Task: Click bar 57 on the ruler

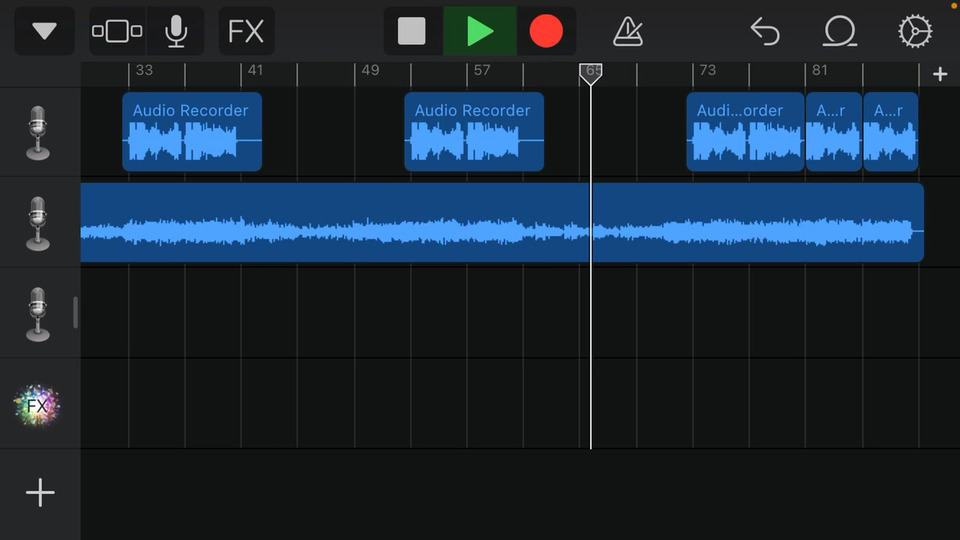Action: coord(482,70)
